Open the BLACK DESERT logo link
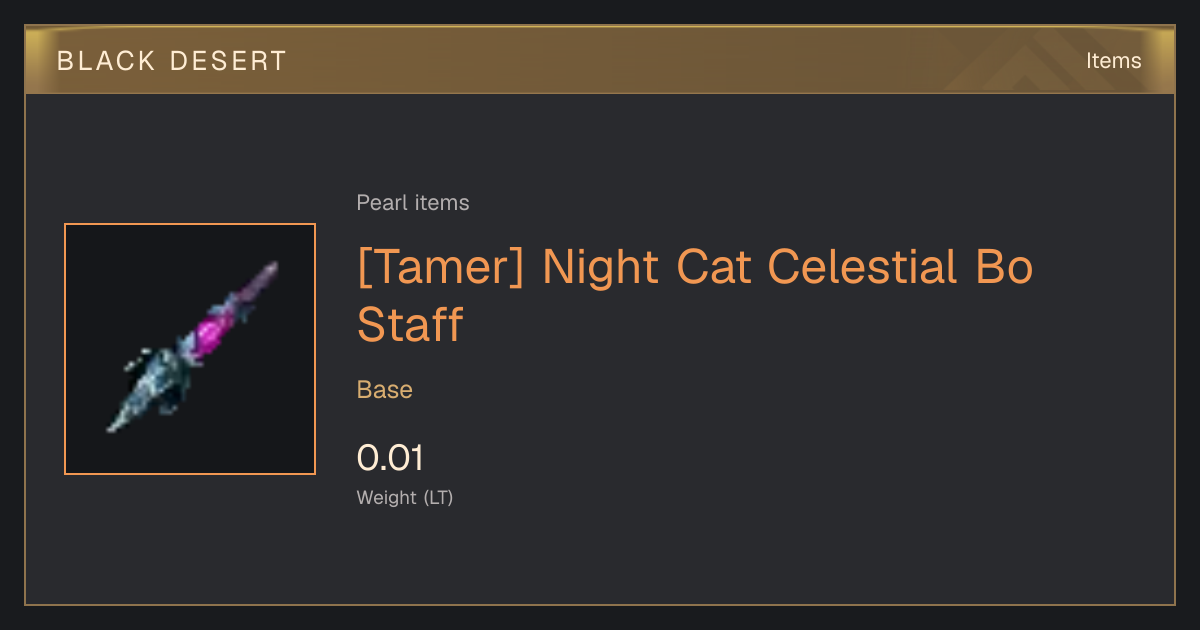The image size is (1200, 630). [x=172, y=61]
